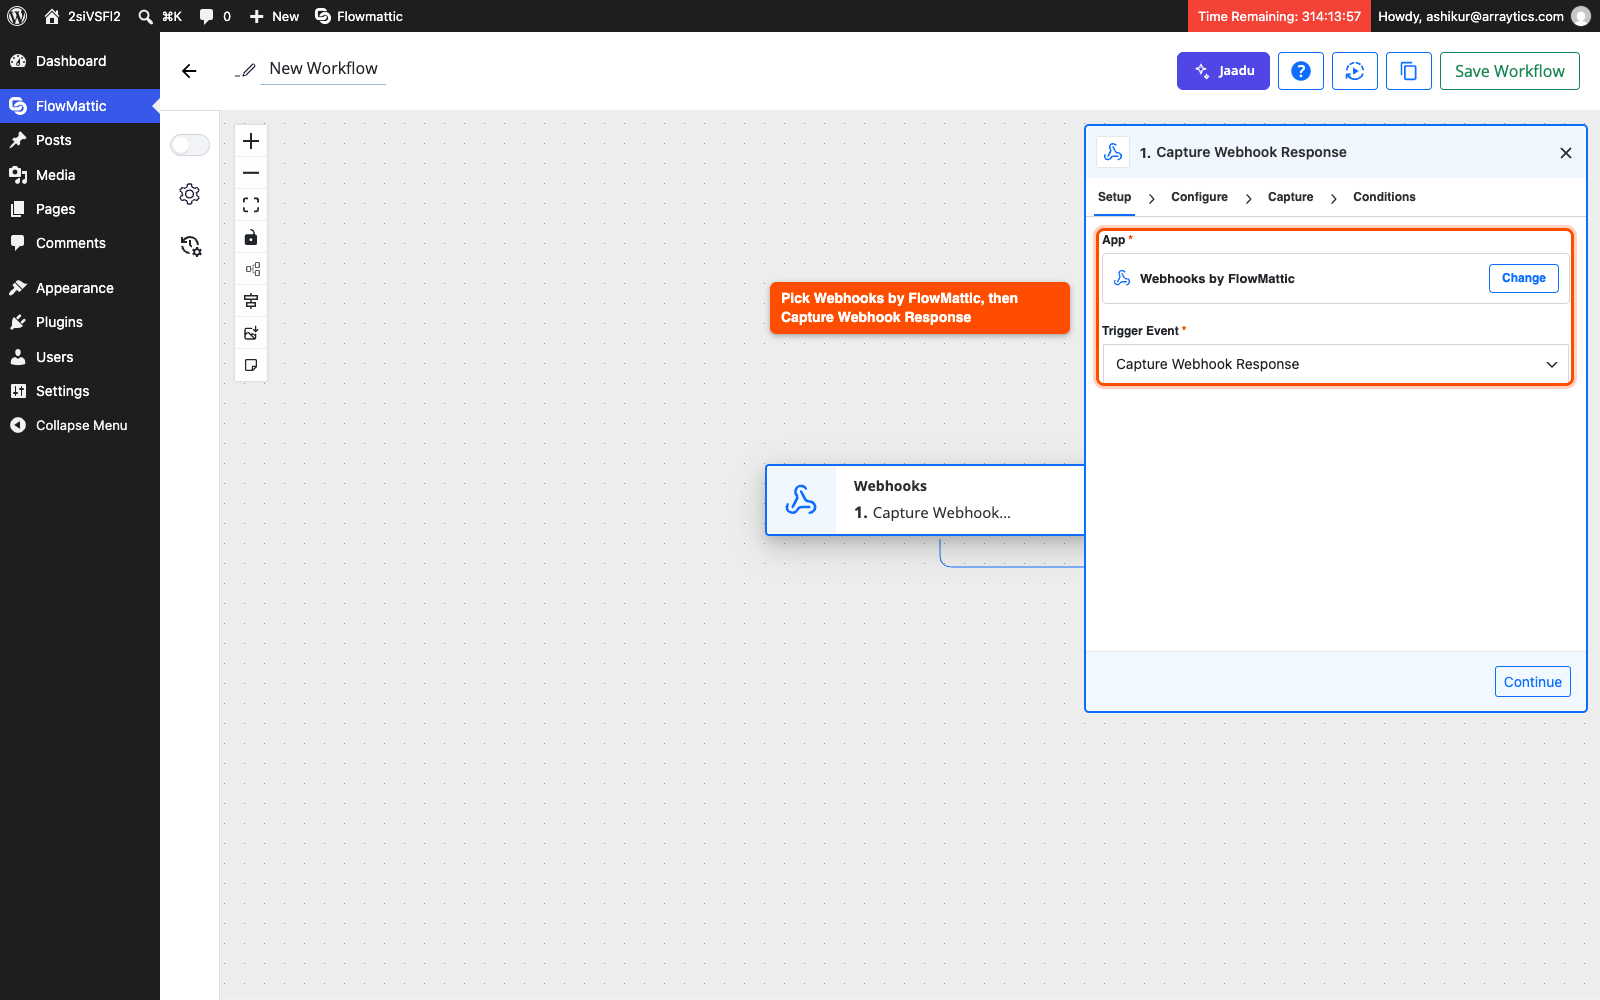Auto-arrange nodes with the layout icon
Image resolution: width=1600 pixels, height=1000 pixels.
251,269
